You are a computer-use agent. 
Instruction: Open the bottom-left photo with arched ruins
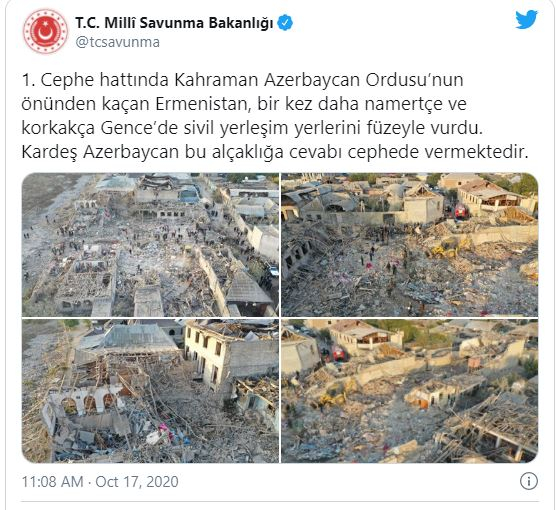(150, 391)
